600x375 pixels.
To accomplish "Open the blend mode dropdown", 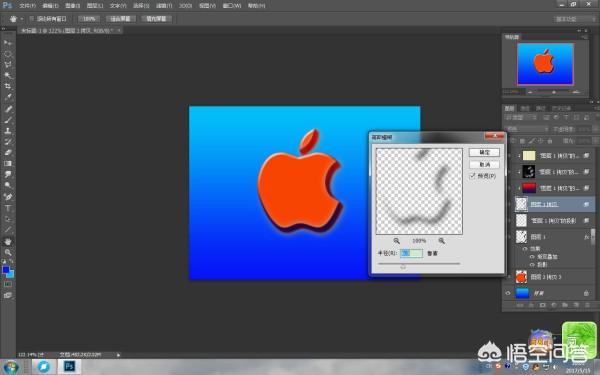I will click(527, 129).
